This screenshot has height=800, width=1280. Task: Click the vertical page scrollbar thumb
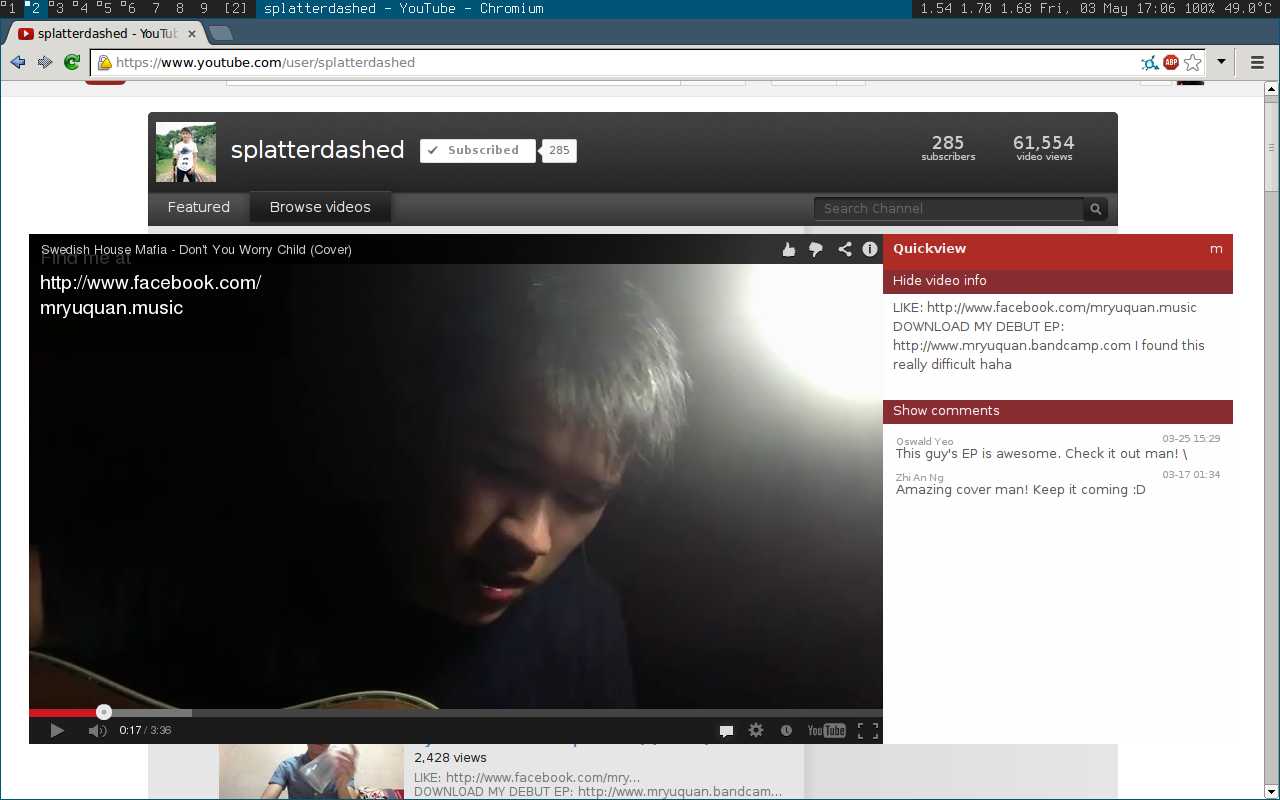pyautogui.click(x=1271, y=145)
